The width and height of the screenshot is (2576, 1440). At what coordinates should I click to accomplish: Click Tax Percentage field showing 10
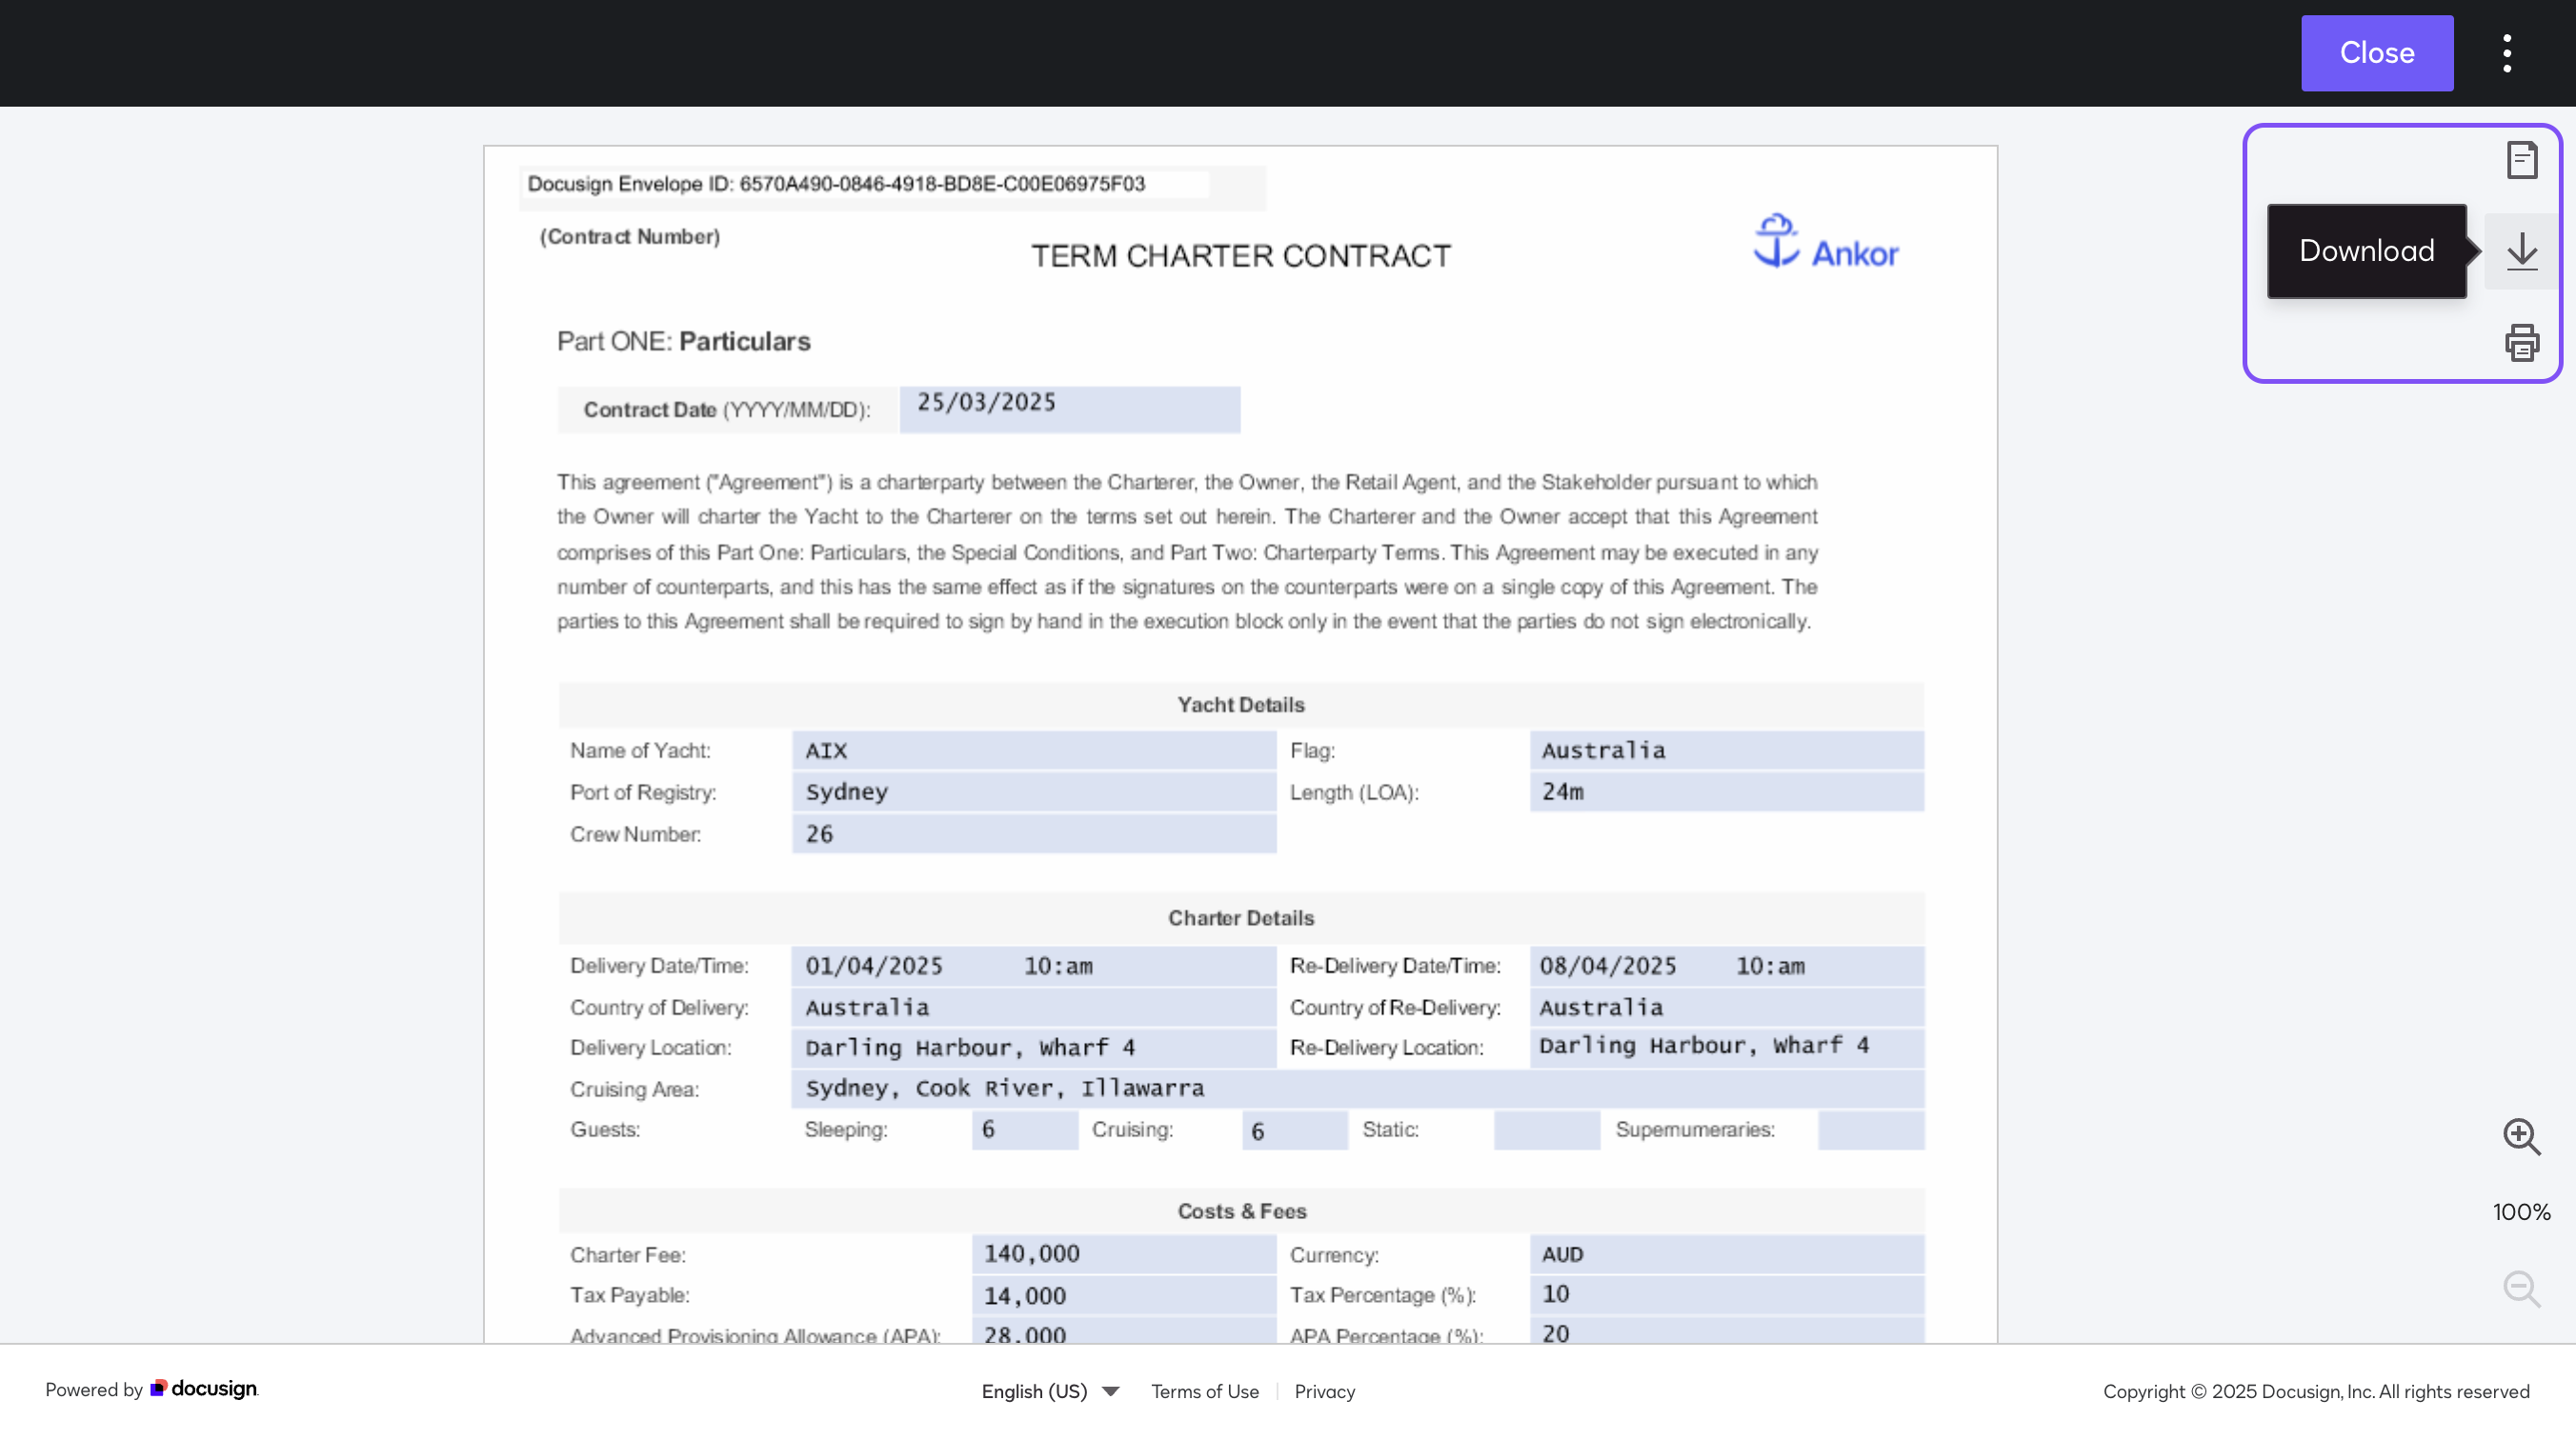1726,1295
